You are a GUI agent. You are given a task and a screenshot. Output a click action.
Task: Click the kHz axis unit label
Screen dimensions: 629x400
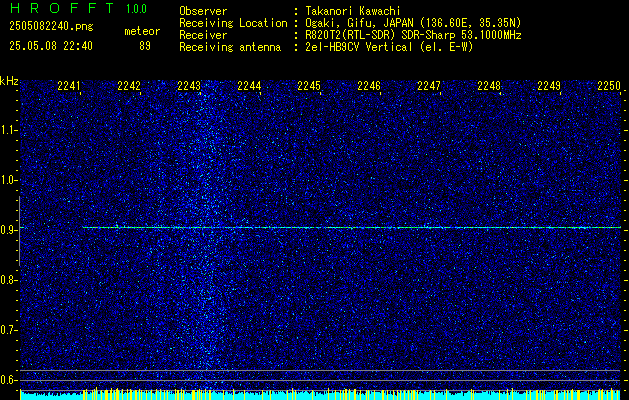click(9, 81)
